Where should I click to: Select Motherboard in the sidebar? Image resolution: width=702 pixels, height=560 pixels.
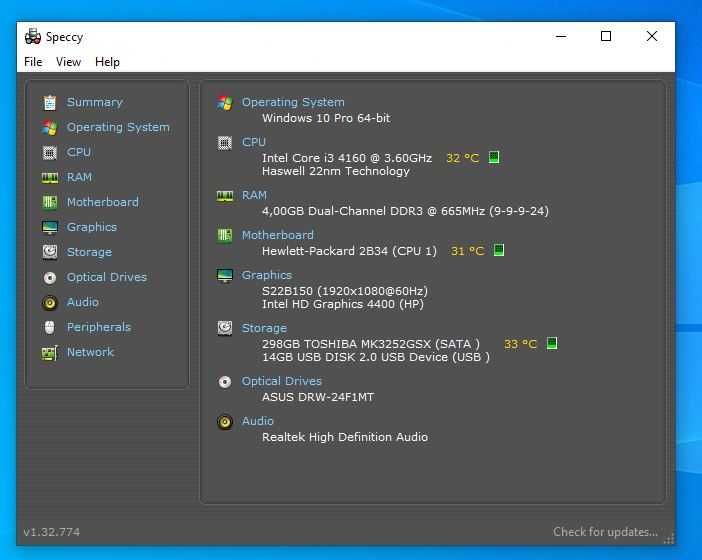(x=103, y=202)
